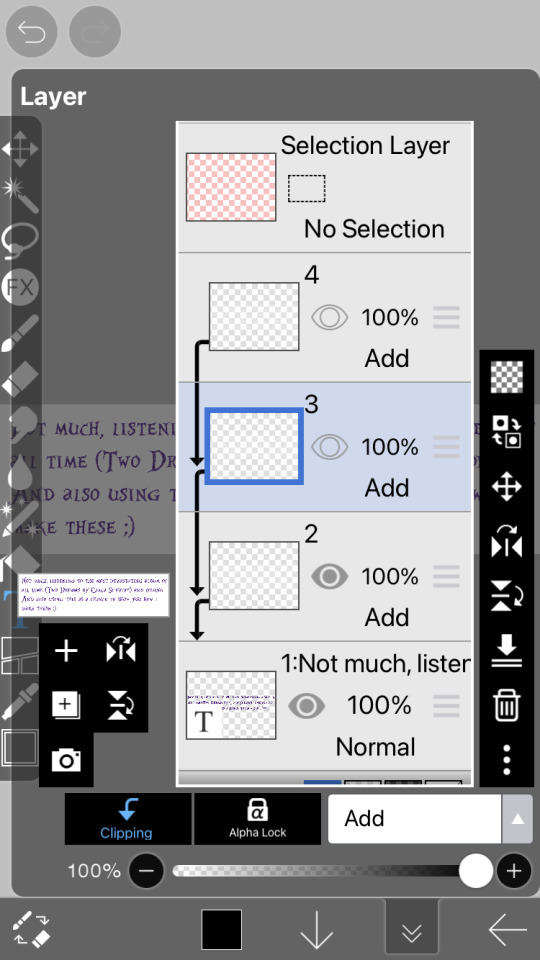Toggle visibility of layer 2
540x960 pixels.
coord(329,576)
